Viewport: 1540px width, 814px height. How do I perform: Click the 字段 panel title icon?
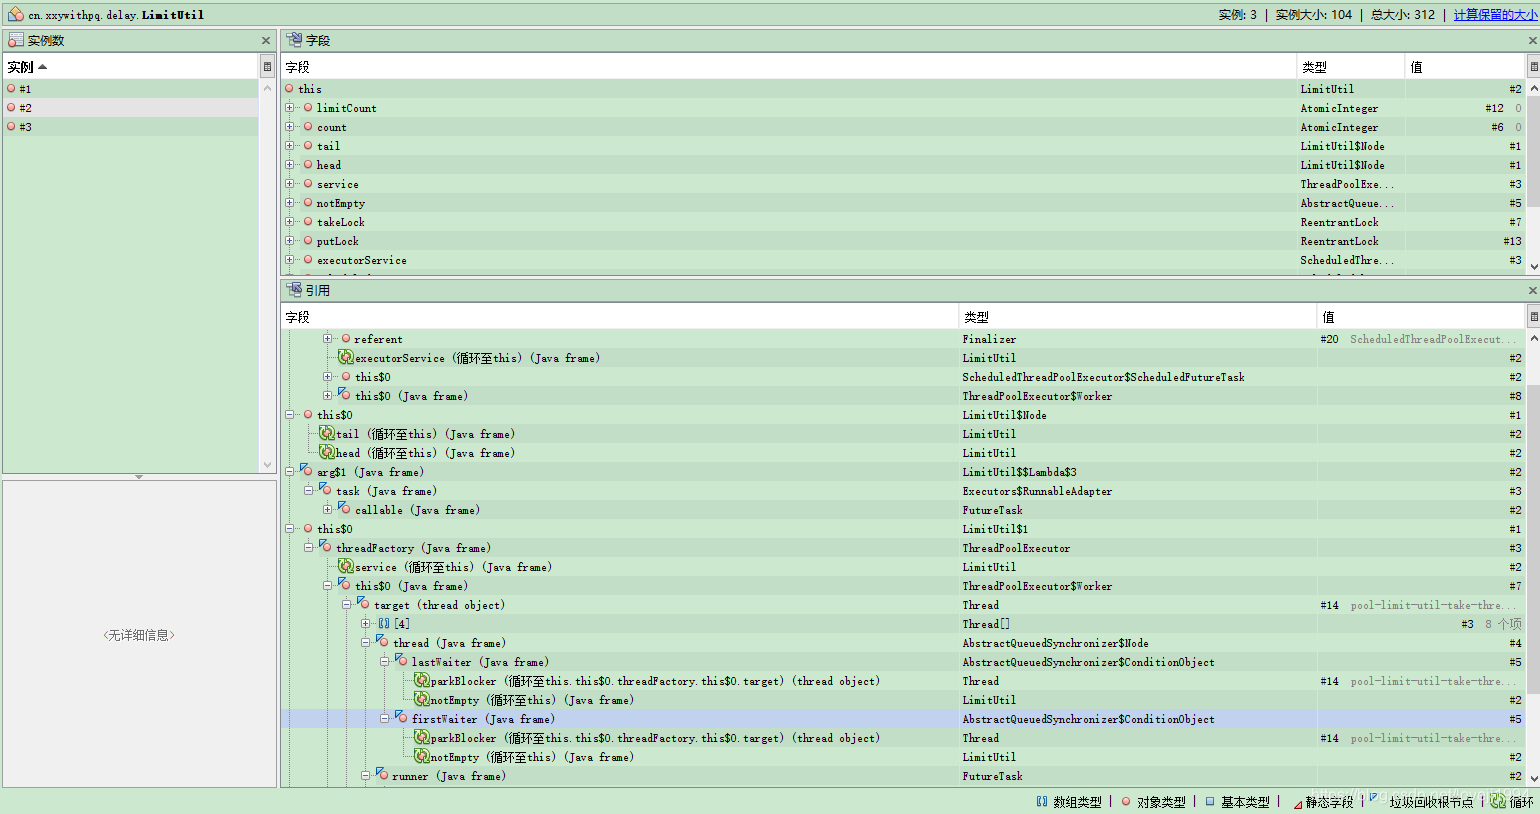[x=294, y=40]
